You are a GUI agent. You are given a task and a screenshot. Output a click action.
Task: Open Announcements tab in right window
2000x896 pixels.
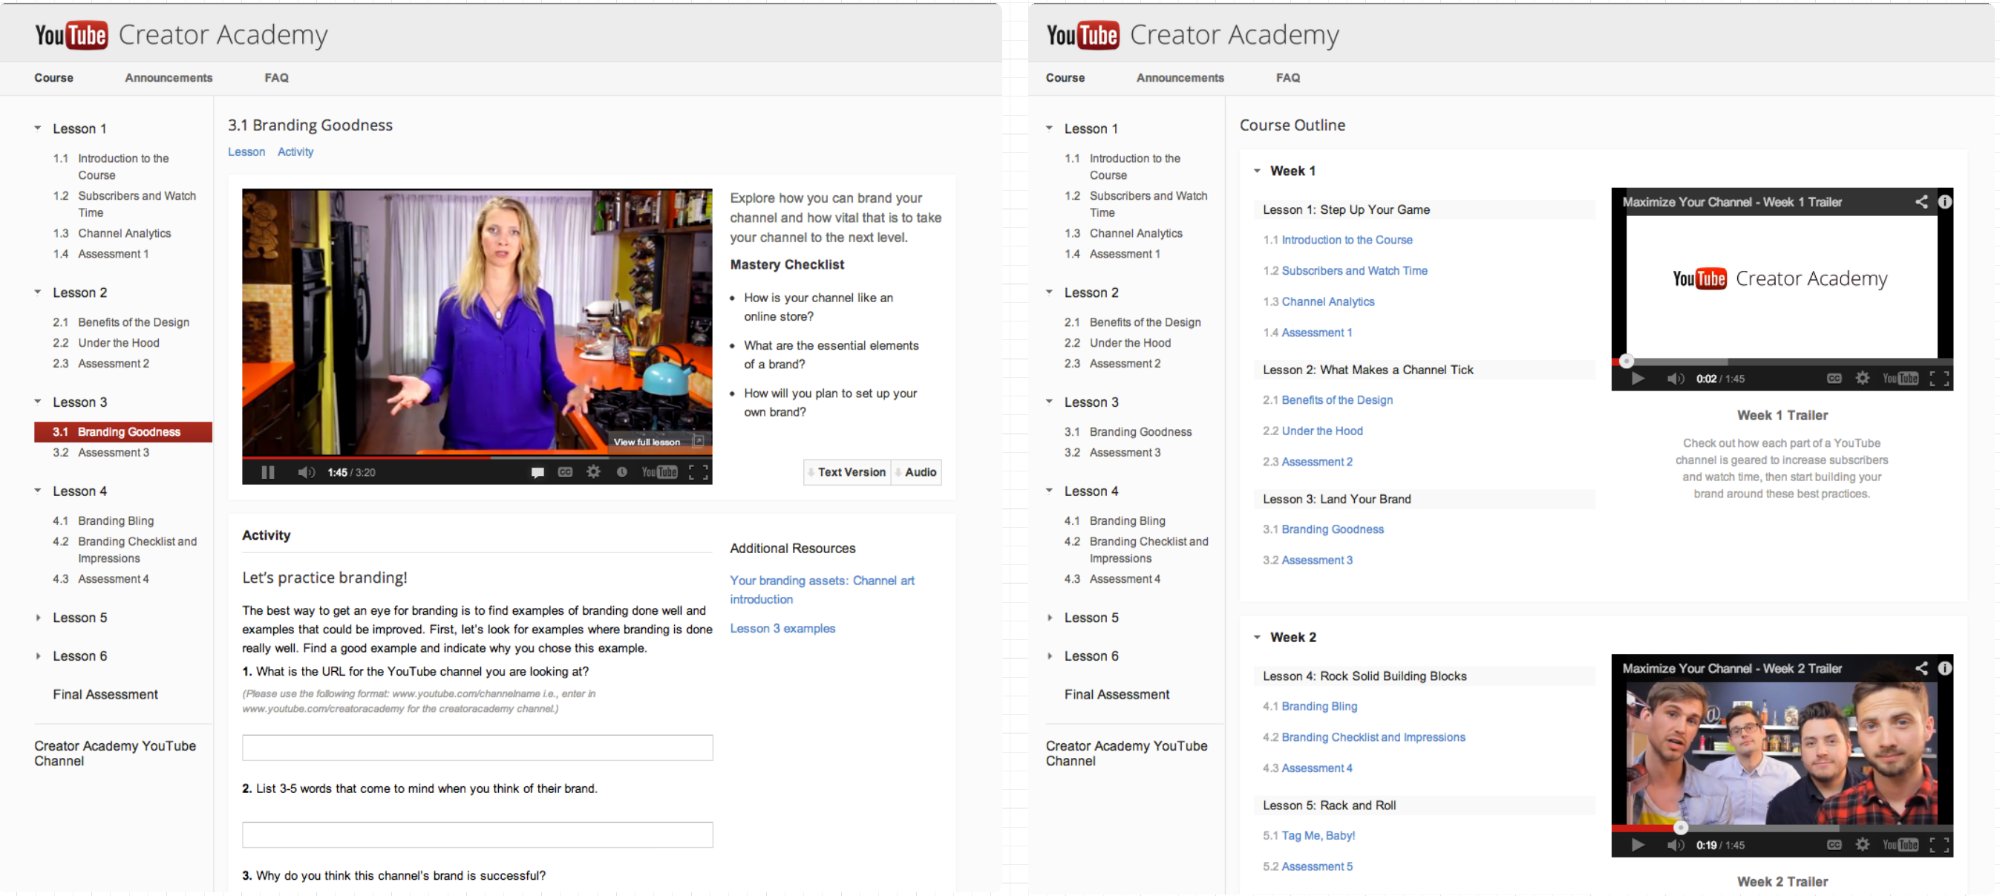pos(1180,78)
